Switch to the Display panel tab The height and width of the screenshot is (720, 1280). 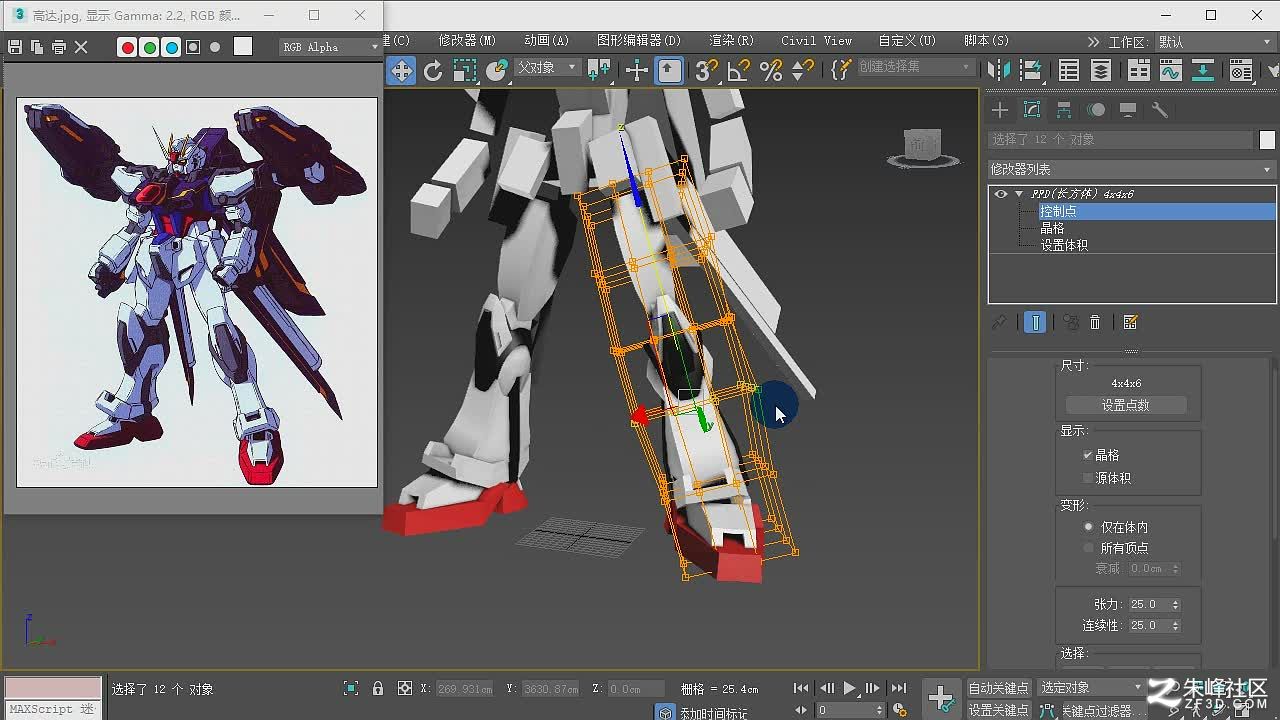pyautogui.click(x=1128, y=110)
